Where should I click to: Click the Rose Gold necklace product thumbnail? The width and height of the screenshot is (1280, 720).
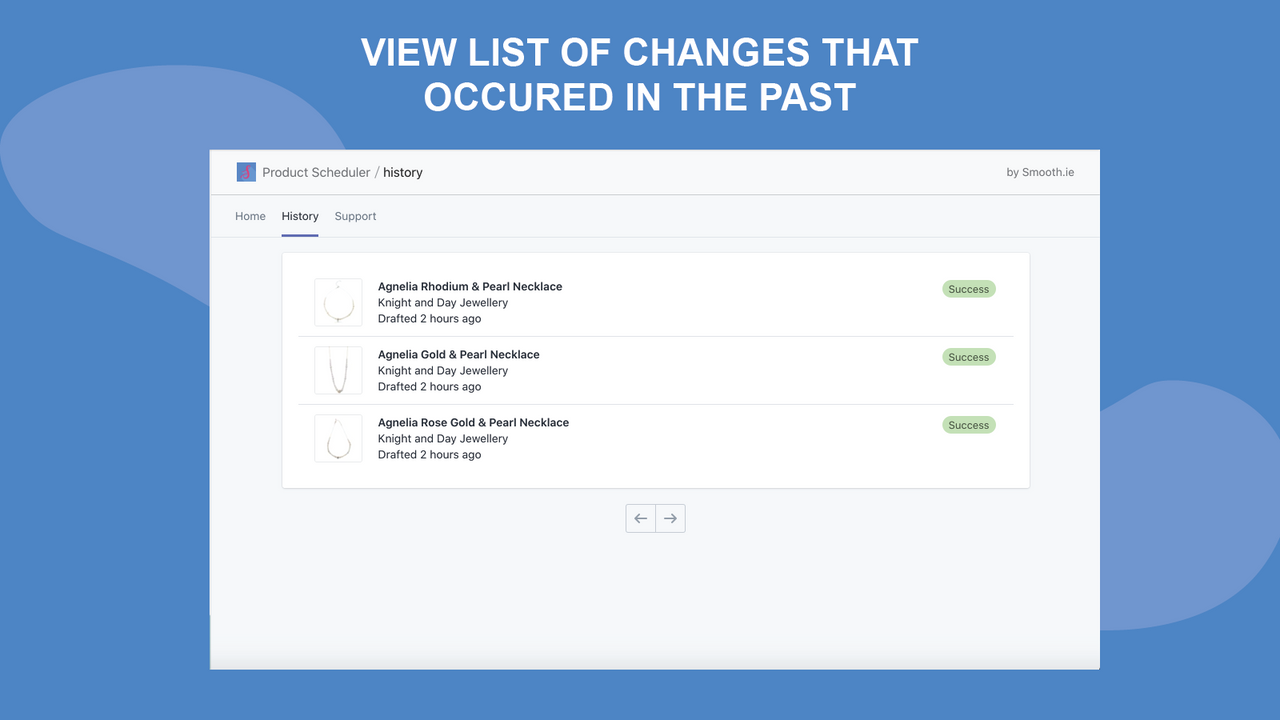pos(338,438)
